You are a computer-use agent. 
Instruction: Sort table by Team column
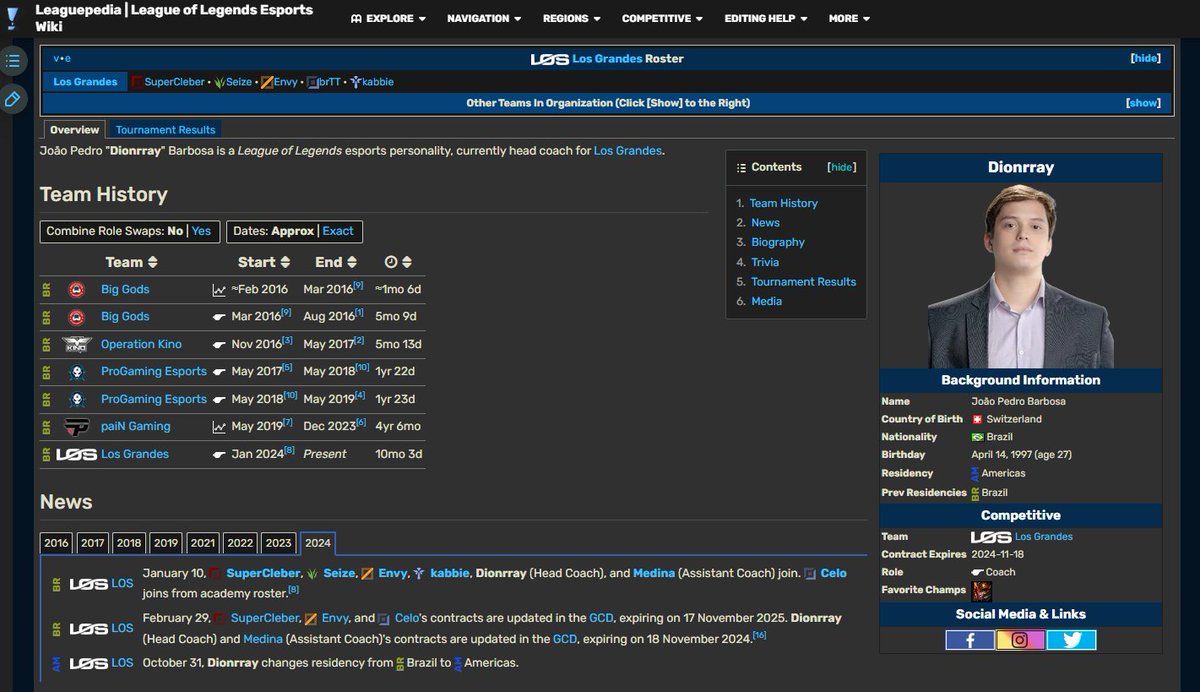coord(131,262)
